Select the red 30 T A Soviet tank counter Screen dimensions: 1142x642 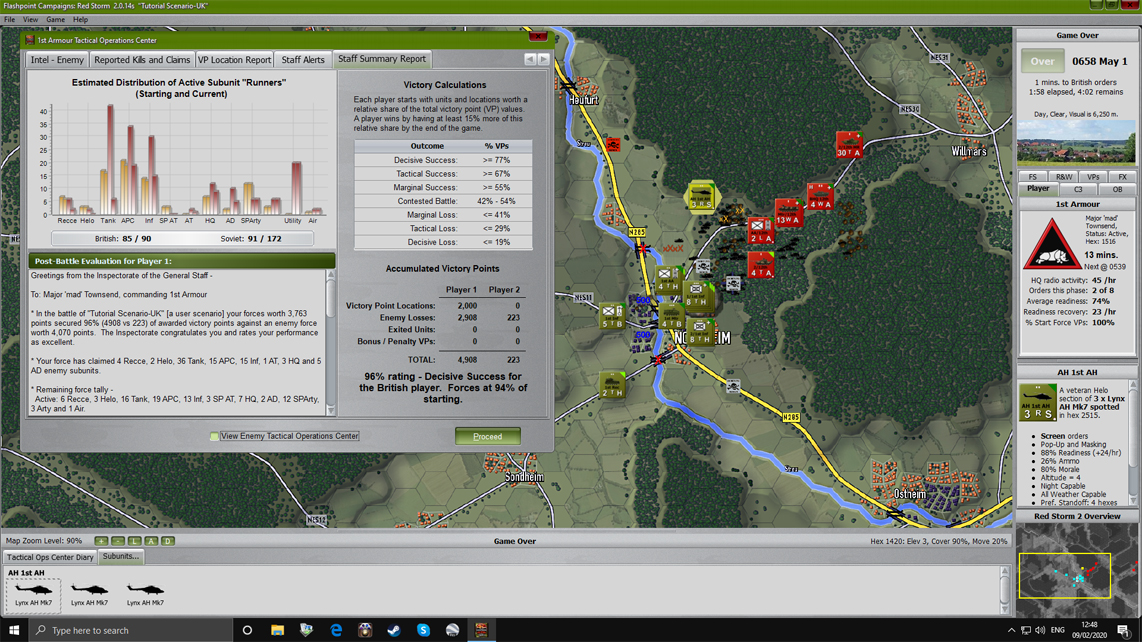pos(848,144)
